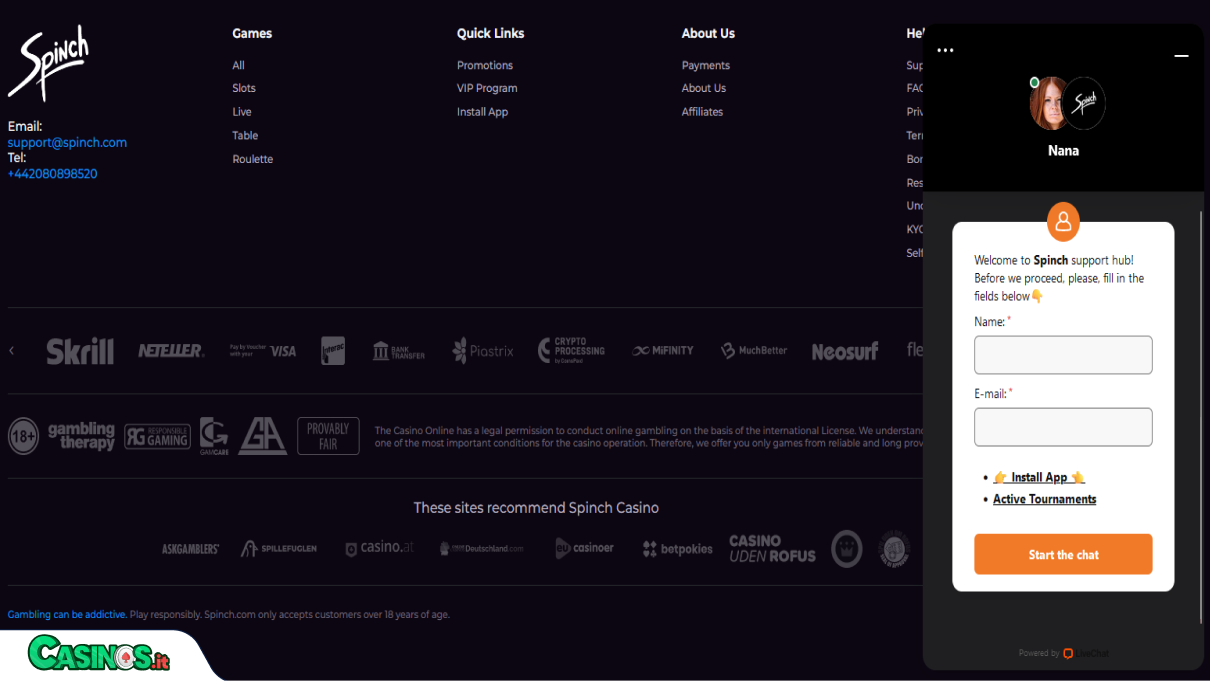The height and width of the screenshot is (681, 1210).
Task: Open the Affiliates link
Action: tap(702, 112)
